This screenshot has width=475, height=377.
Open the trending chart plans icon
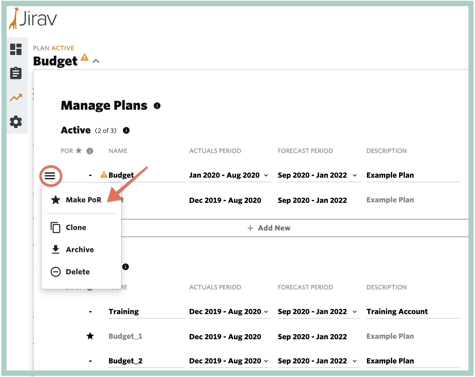tap(16, 97)
